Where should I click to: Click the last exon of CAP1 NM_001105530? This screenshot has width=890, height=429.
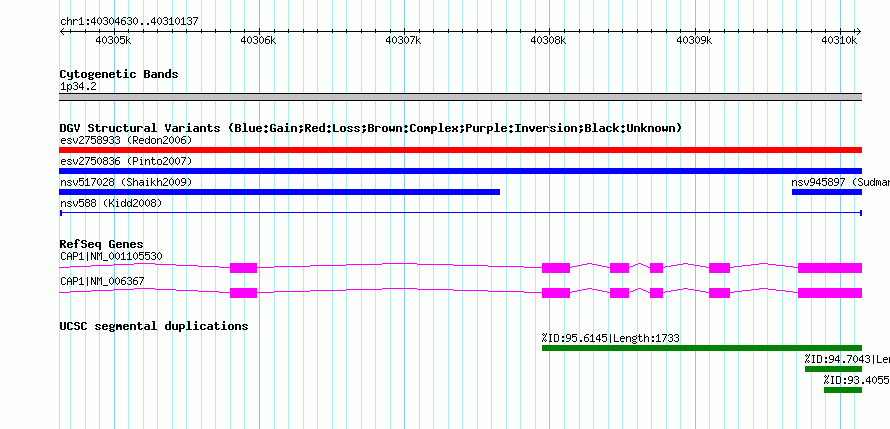click(x=830, y=268)
